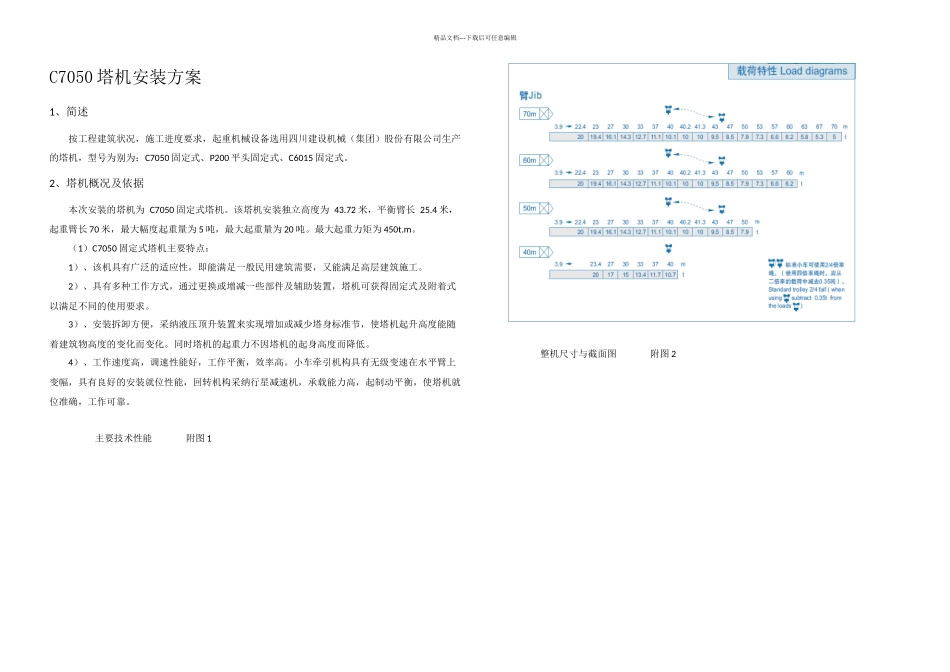
Task: Click the sentence starting "2)、具有多种工作方式"
Action: [253, 296]
